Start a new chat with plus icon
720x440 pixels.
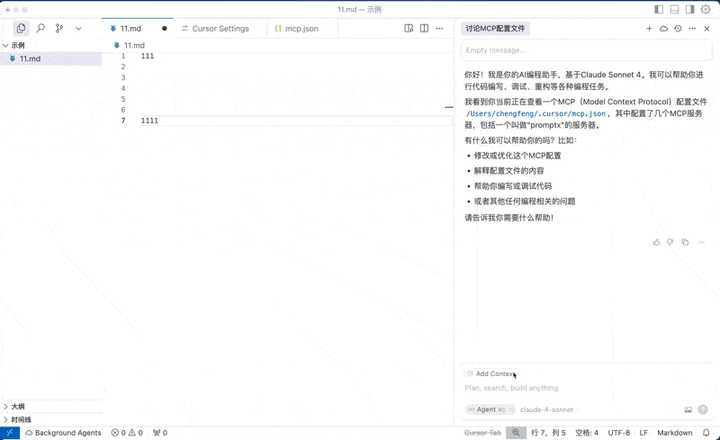click(x=649, y=29)
